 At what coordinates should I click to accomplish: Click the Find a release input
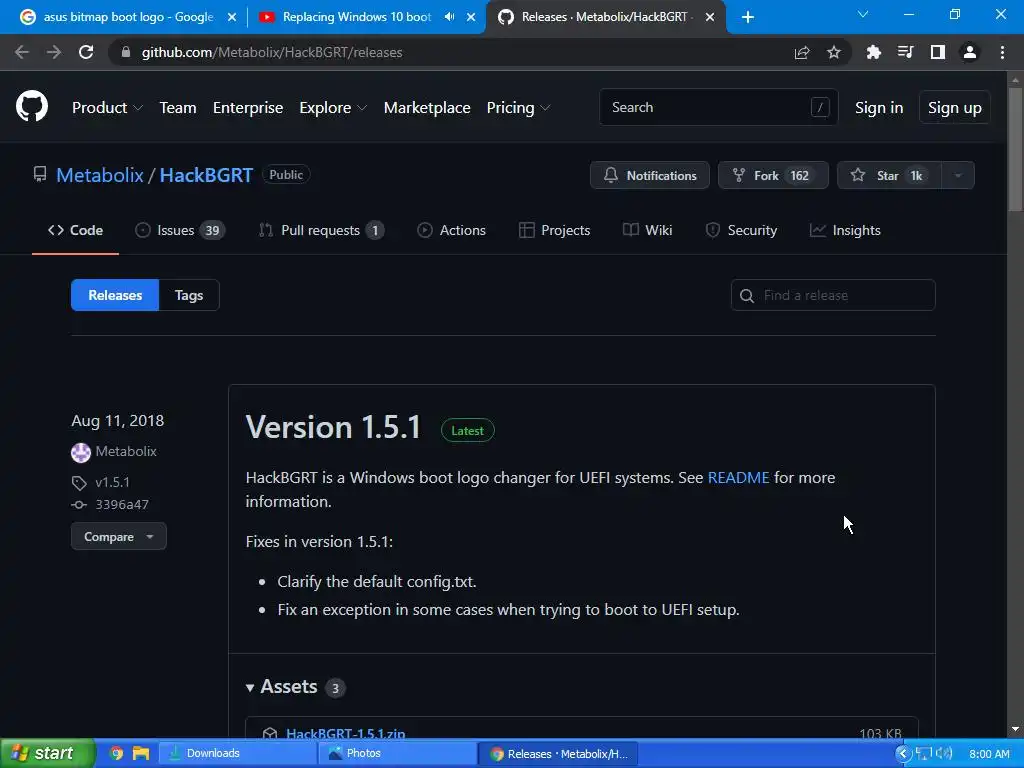point(833,295)
